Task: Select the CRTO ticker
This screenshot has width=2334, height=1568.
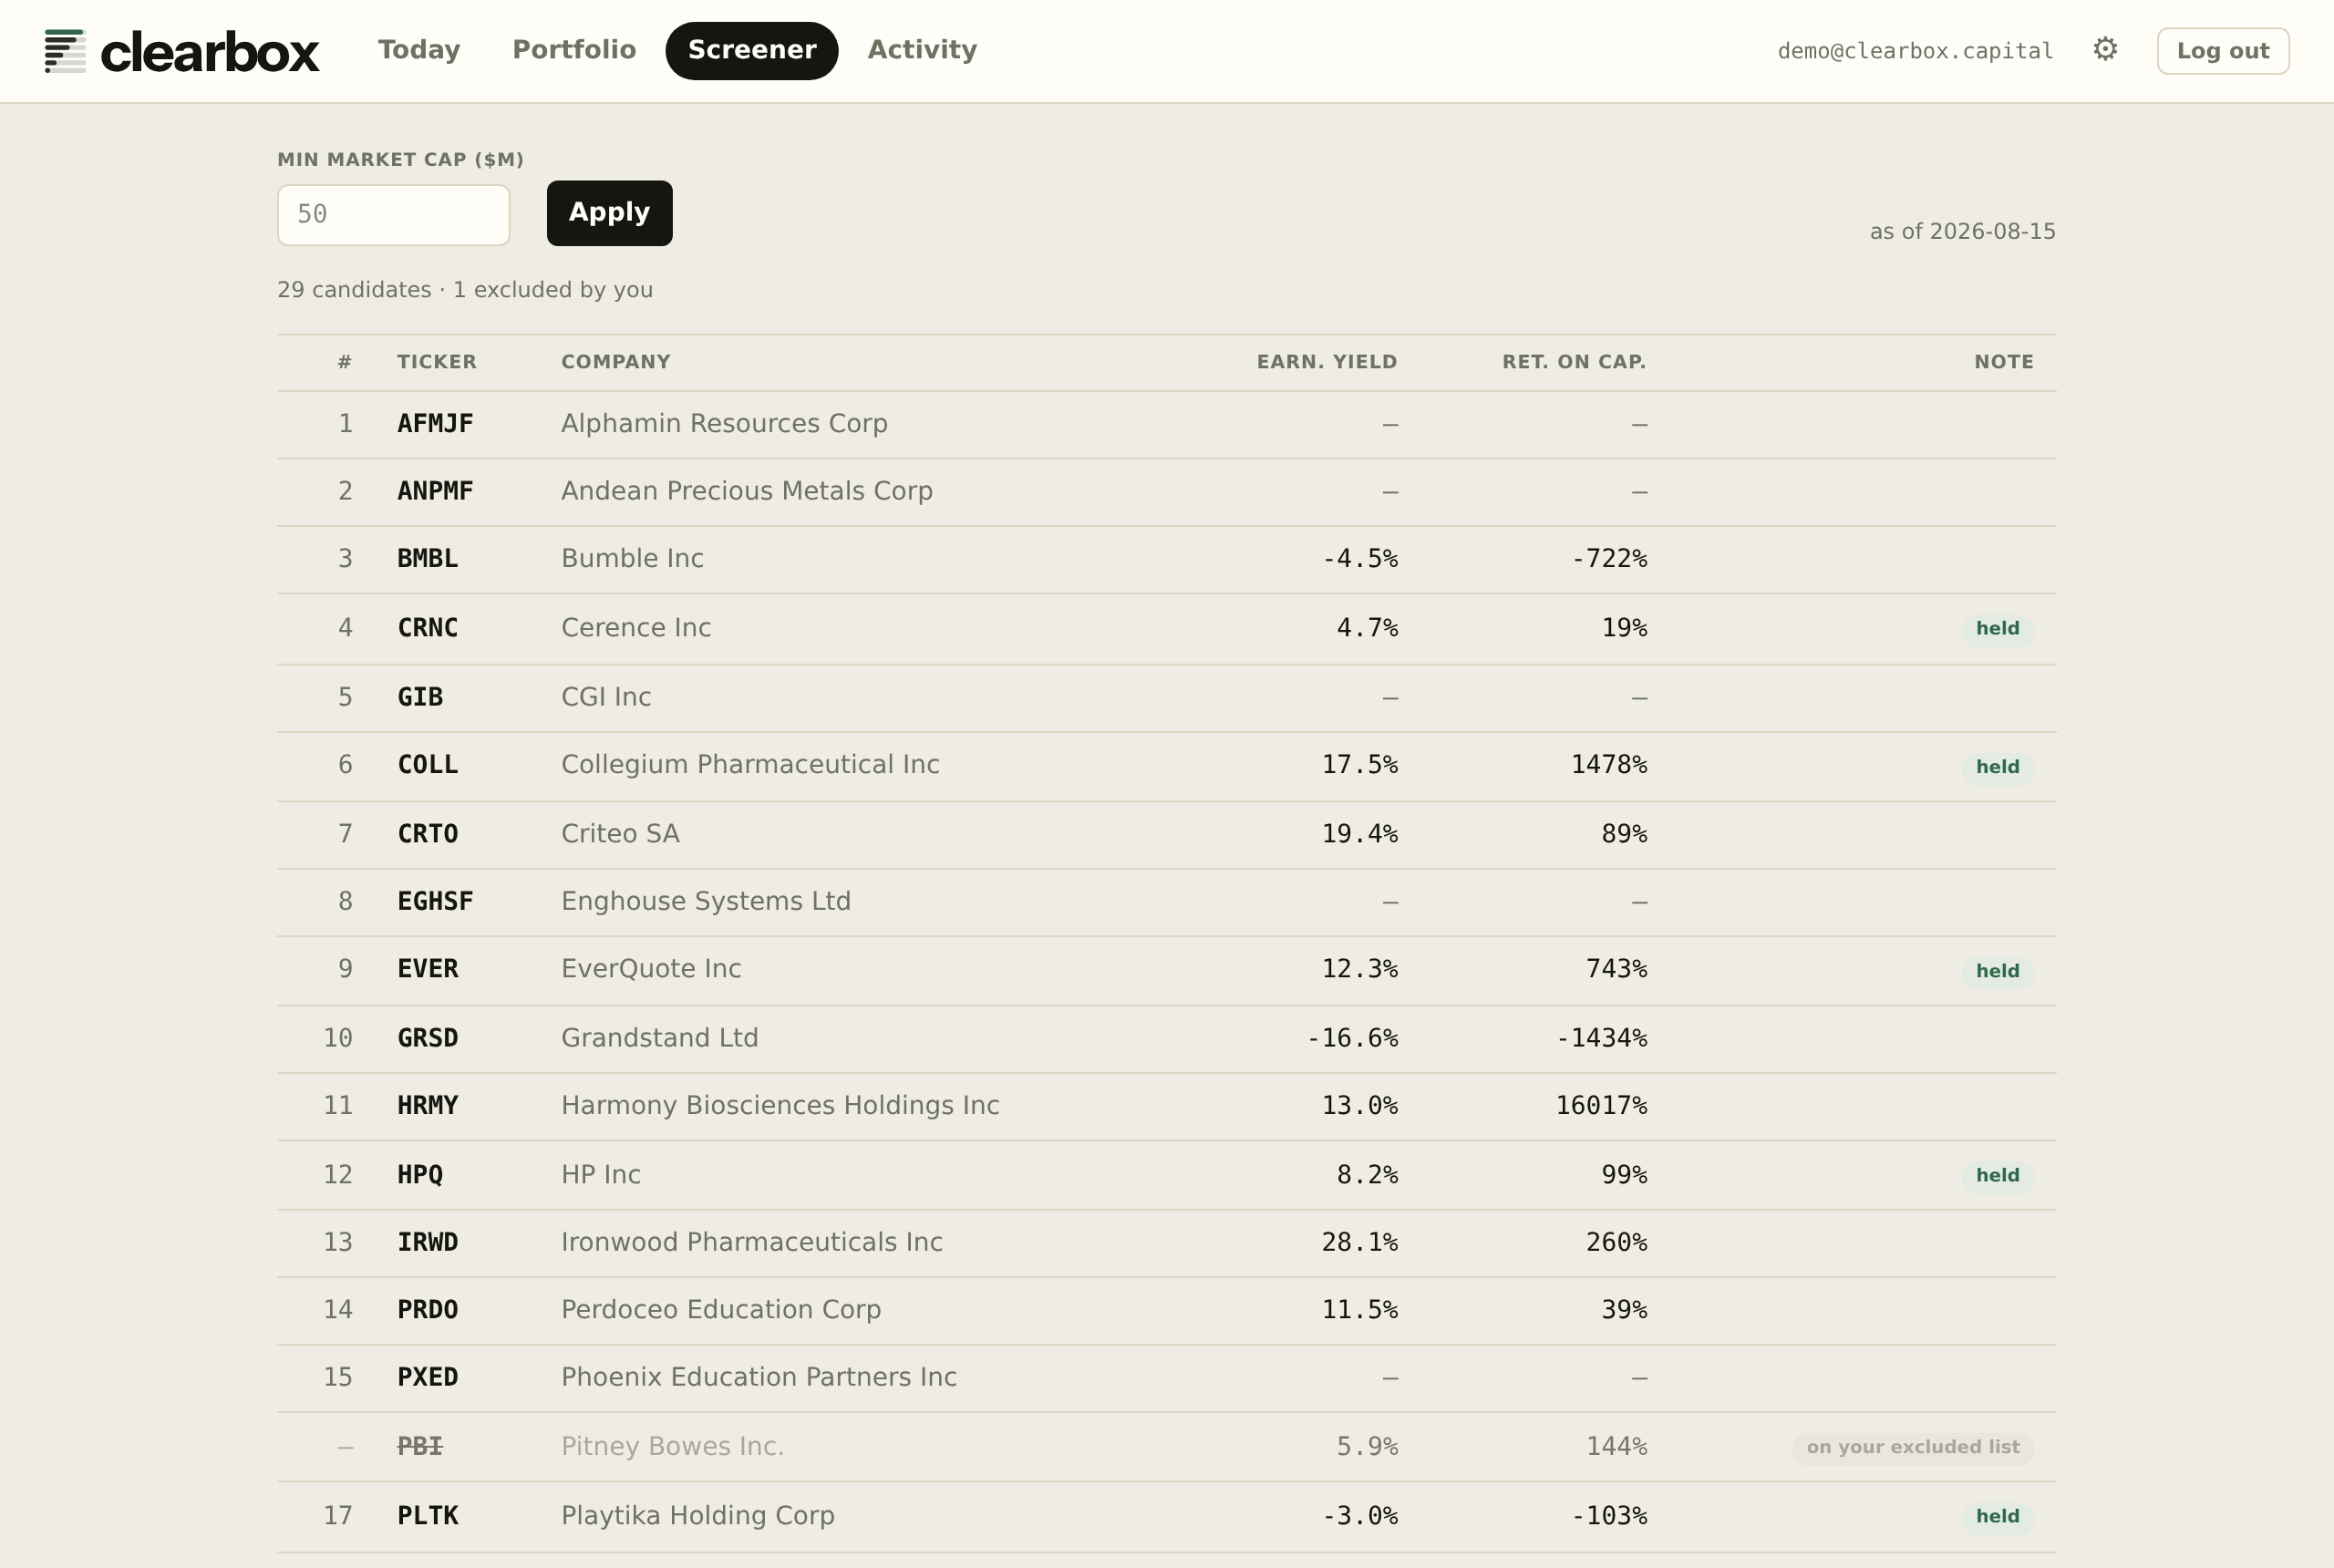Action: tap(428, 834)
